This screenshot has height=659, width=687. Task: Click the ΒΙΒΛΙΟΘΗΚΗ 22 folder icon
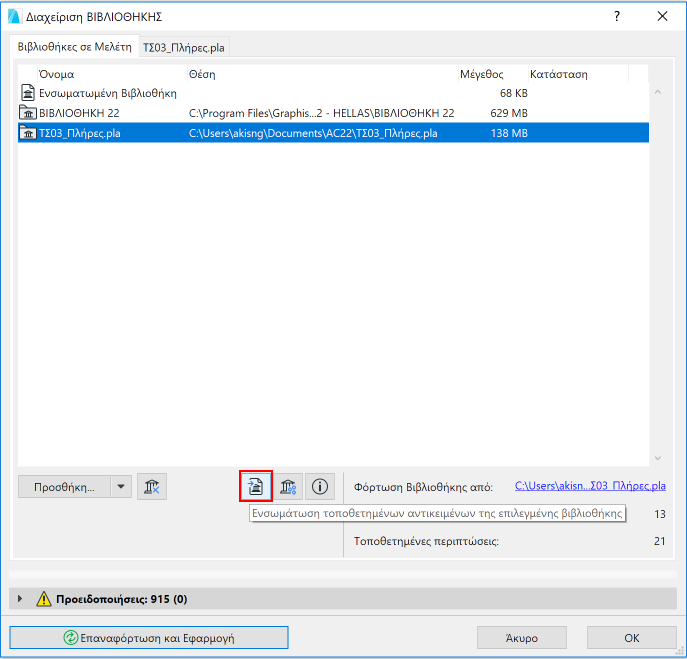click(28, 113)
